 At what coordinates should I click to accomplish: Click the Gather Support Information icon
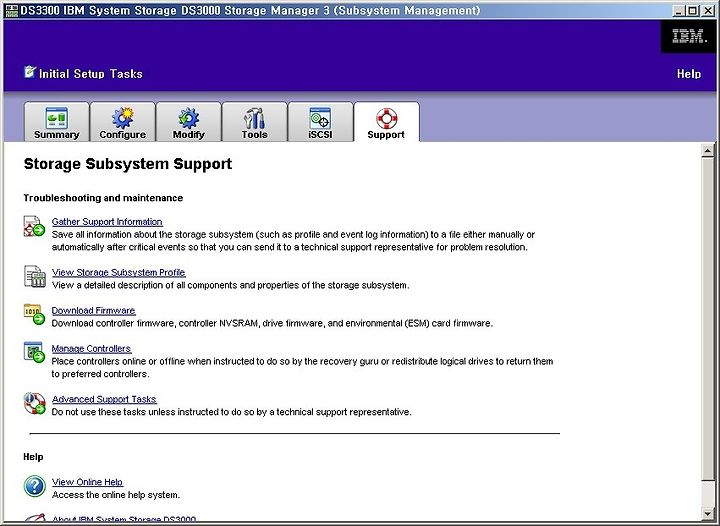[34, 226]
